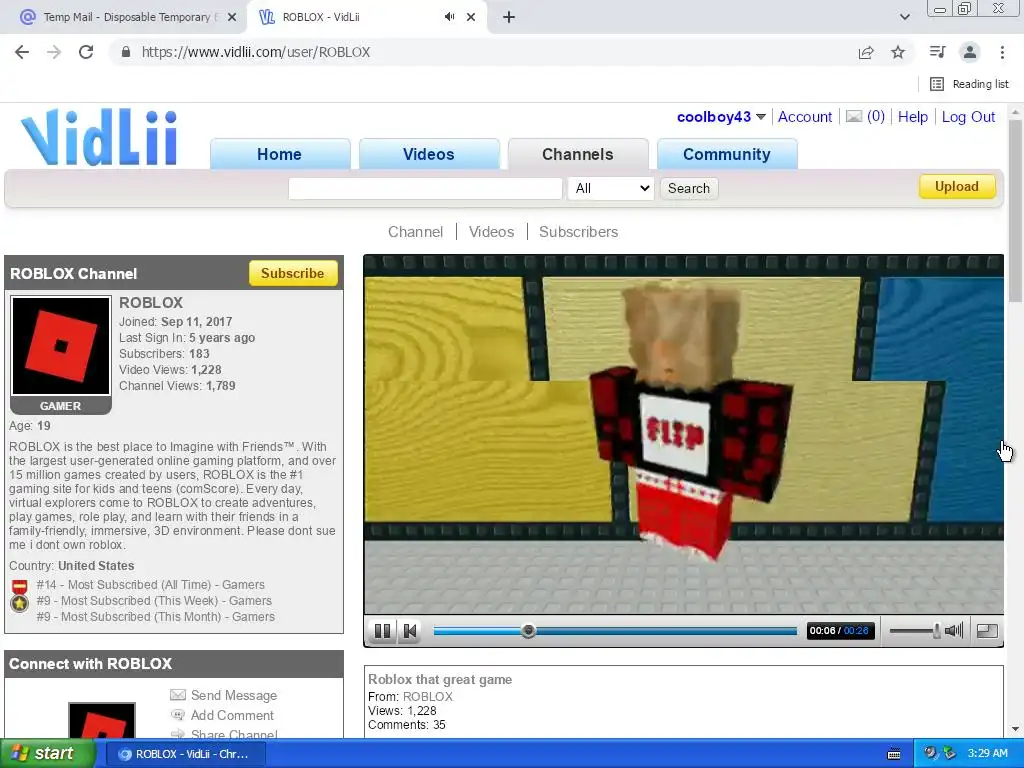The height and width of the screenshot is (768, 1024).
Task: Click the page scrollbar down arrow
Action: click(x=1014, y=729)
